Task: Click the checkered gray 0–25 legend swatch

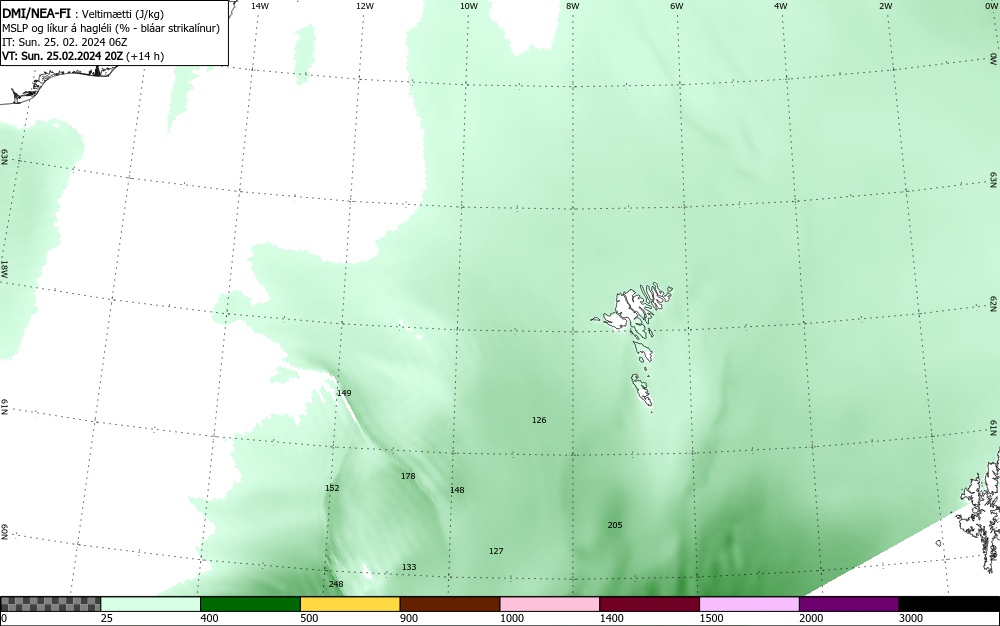Action: (50, 604)
